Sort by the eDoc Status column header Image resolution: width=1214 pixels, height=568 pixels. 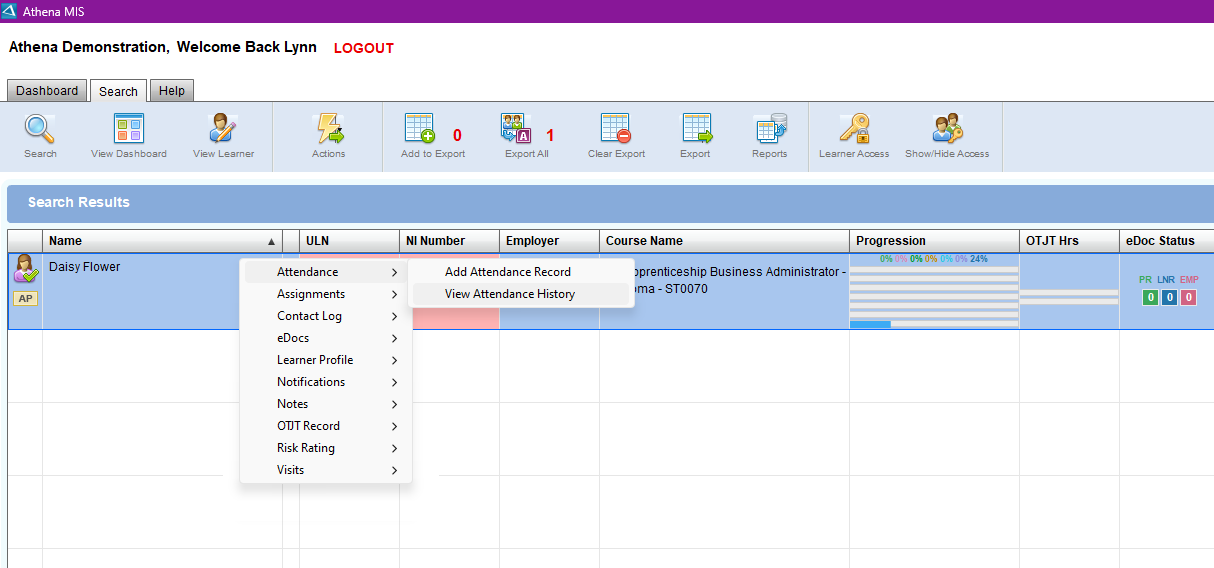pyautogui.click(x=1166, y=241)
